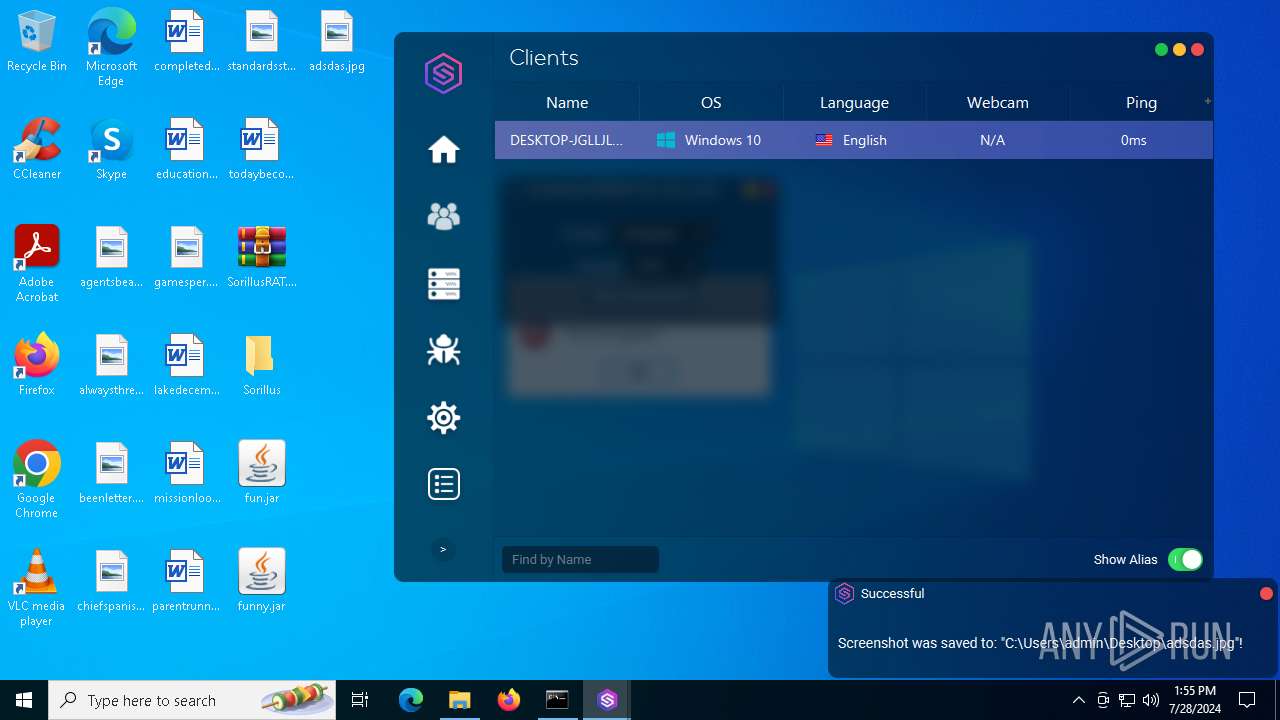Click the yellow minimize window dot
This screenshot has width=1280, height=720.
pos(1179,49)
